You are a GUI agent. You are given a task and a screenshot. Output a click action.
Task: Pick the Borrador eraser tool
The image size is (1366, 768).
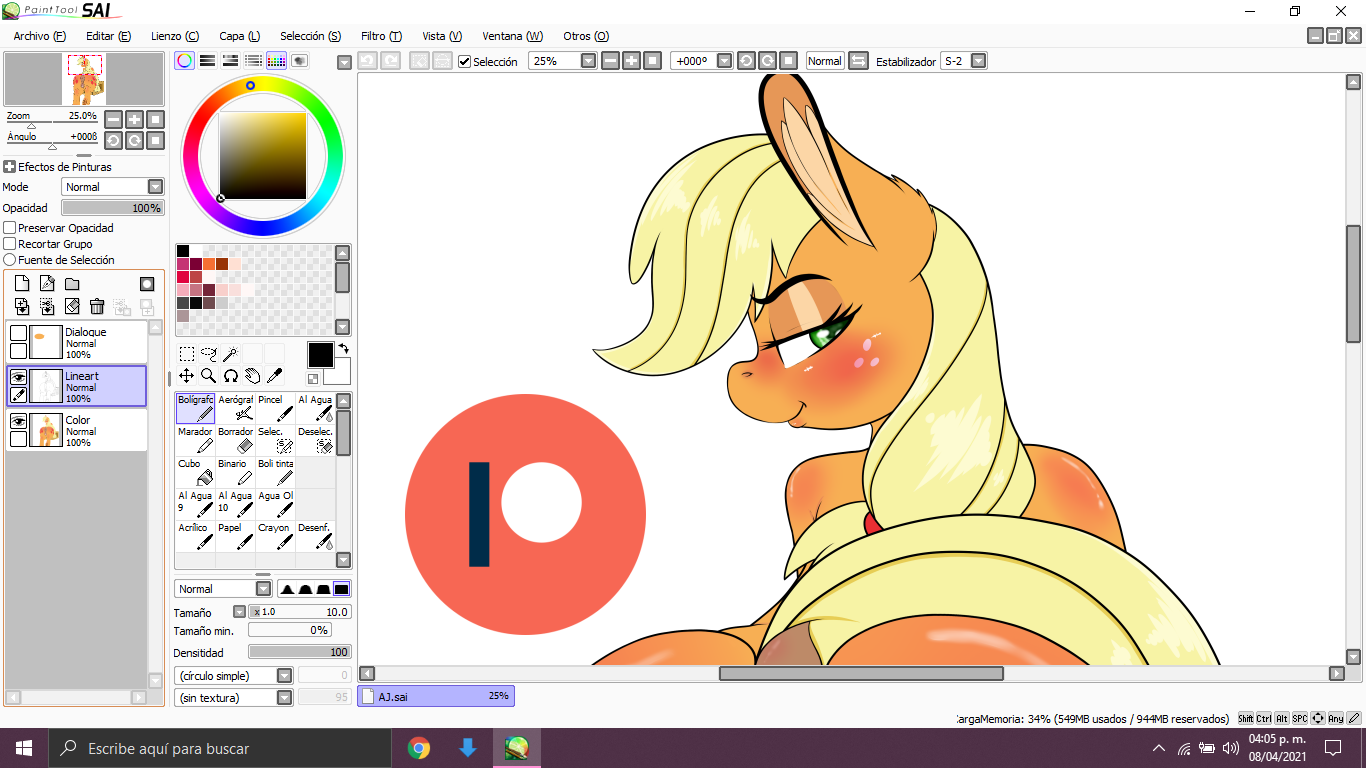pos(236,439)
